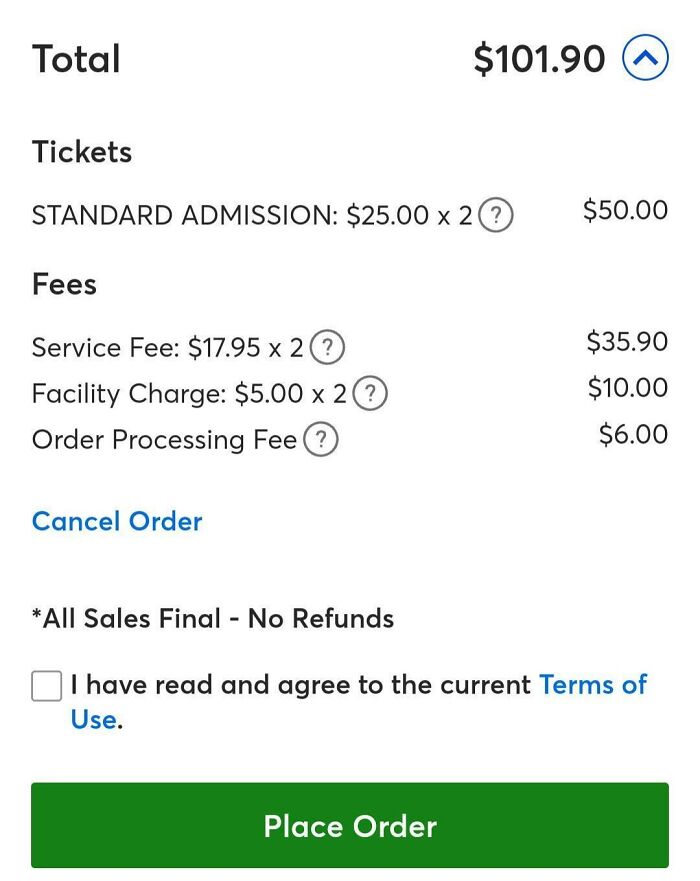
Task: Open the Terms of Use link
Action: point(594,685)
